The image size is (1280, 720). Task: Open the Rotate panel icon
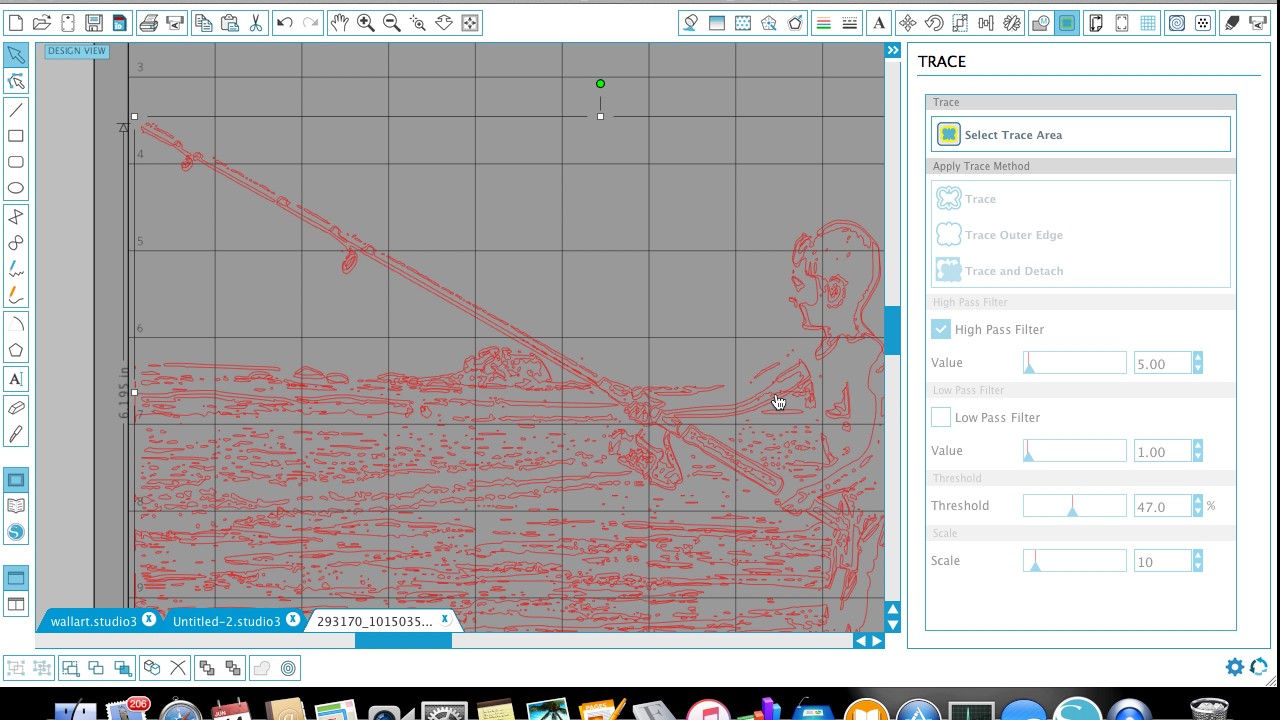click(934, 22)
